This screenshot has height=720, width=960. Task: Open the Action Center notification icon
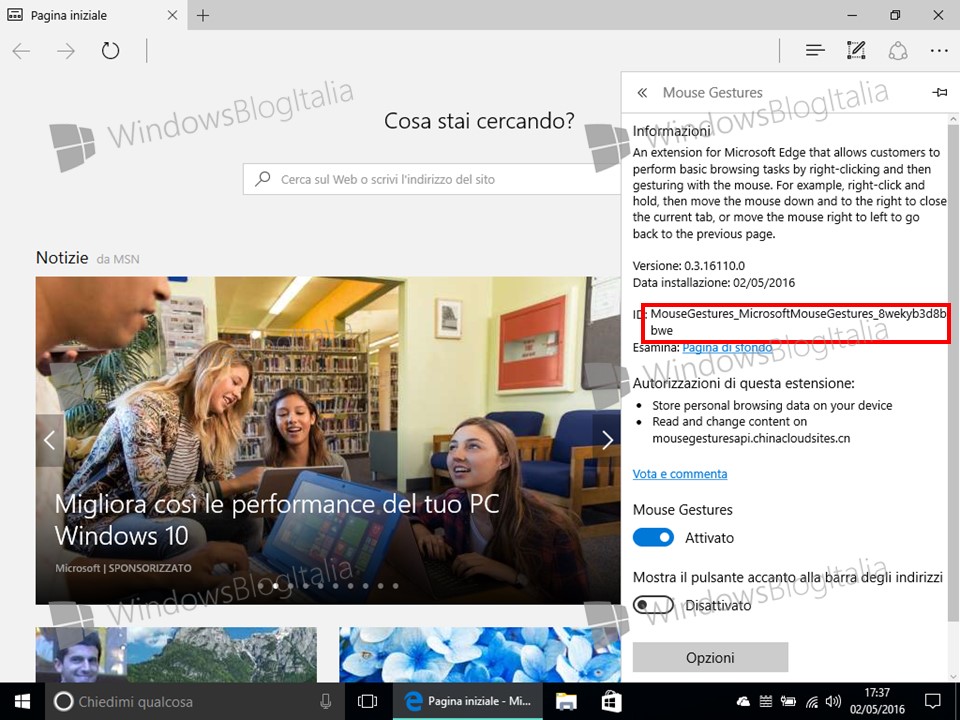click(932, 702)
